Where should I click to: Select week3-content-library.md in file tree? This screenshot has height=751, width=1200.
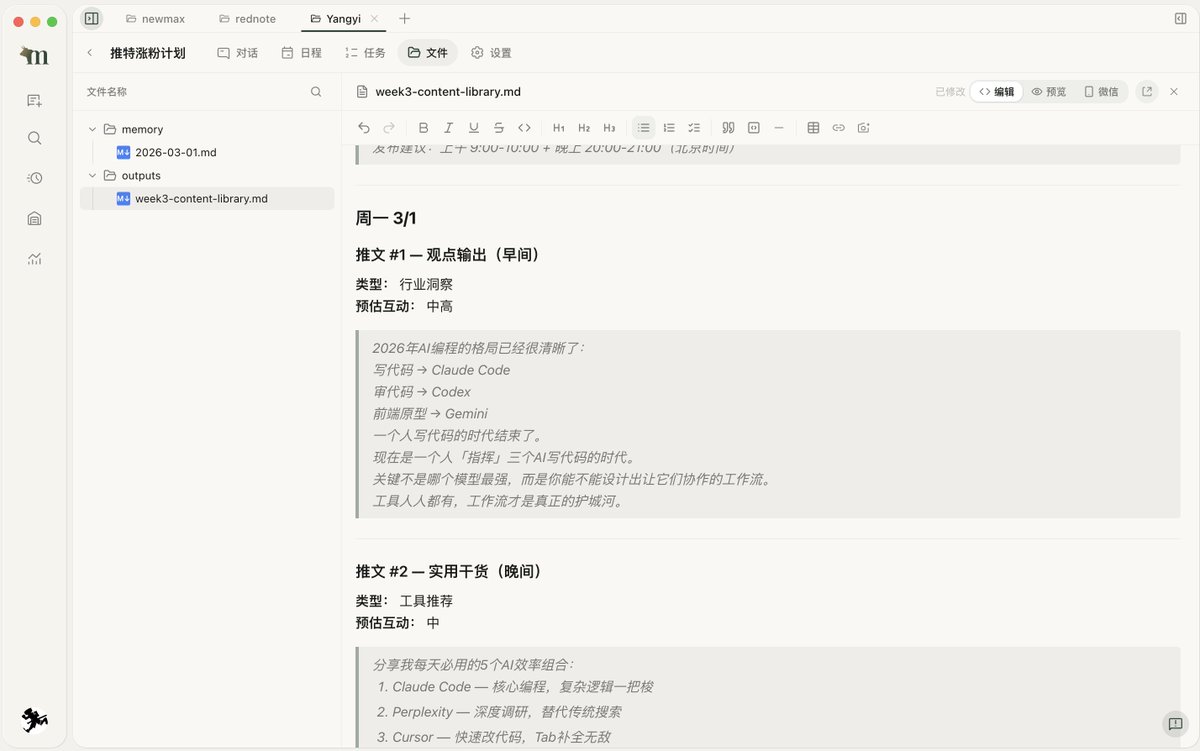click(207, 198)
